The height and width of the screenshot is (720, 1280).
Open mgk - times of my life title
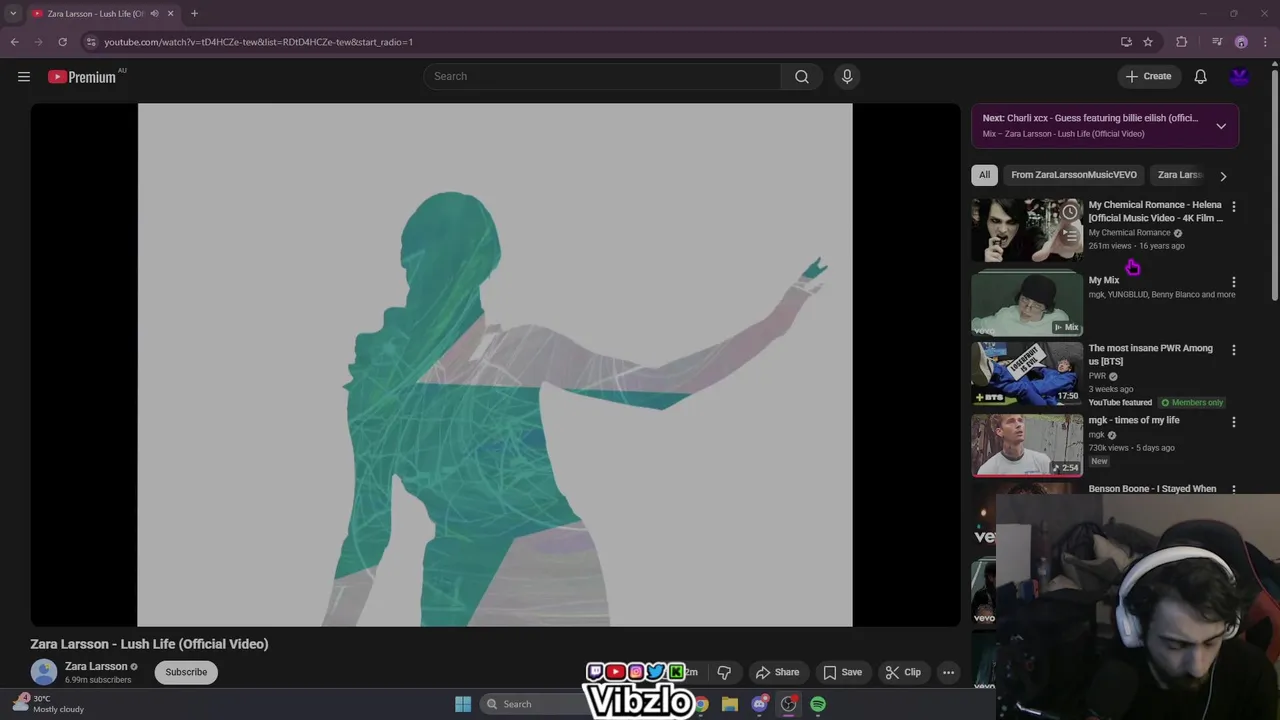(x=1133, y=420)
